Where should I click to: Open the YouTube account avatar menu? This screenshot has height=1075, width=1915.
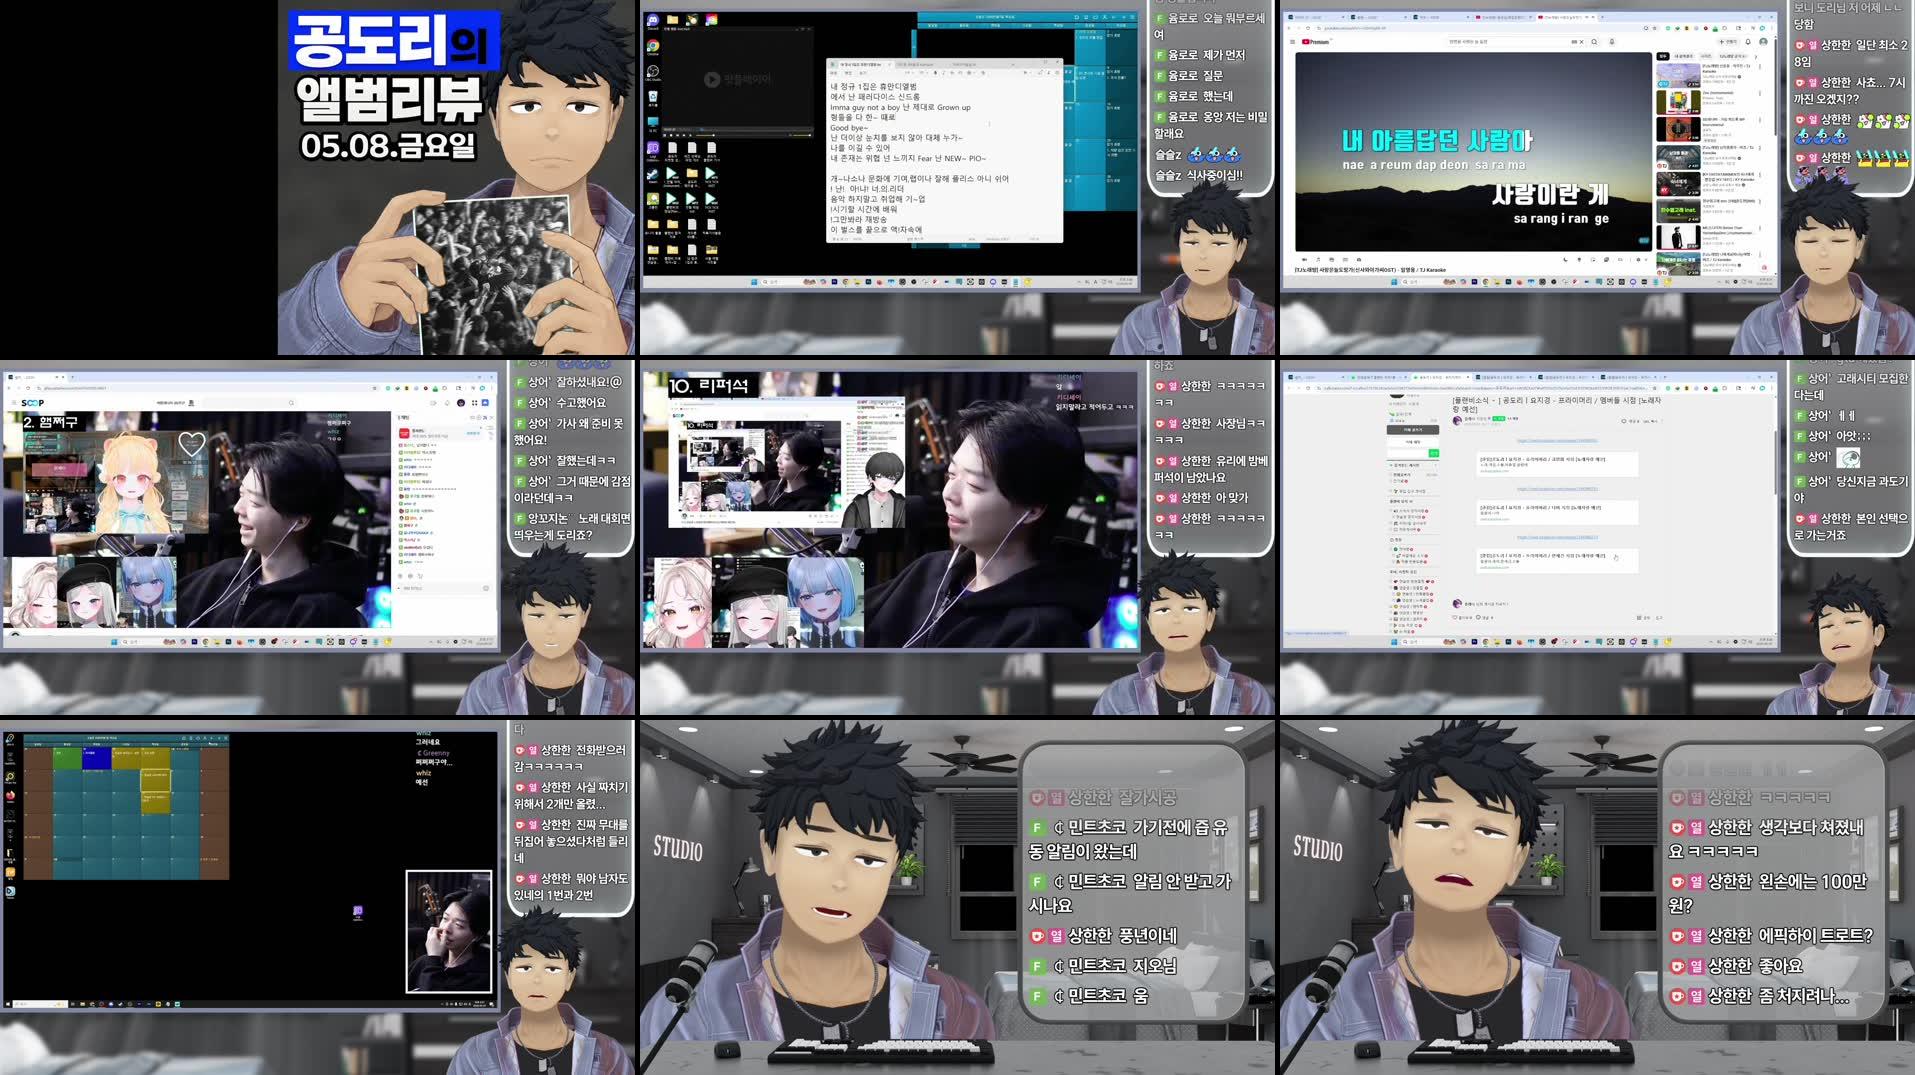point(1764,42)
